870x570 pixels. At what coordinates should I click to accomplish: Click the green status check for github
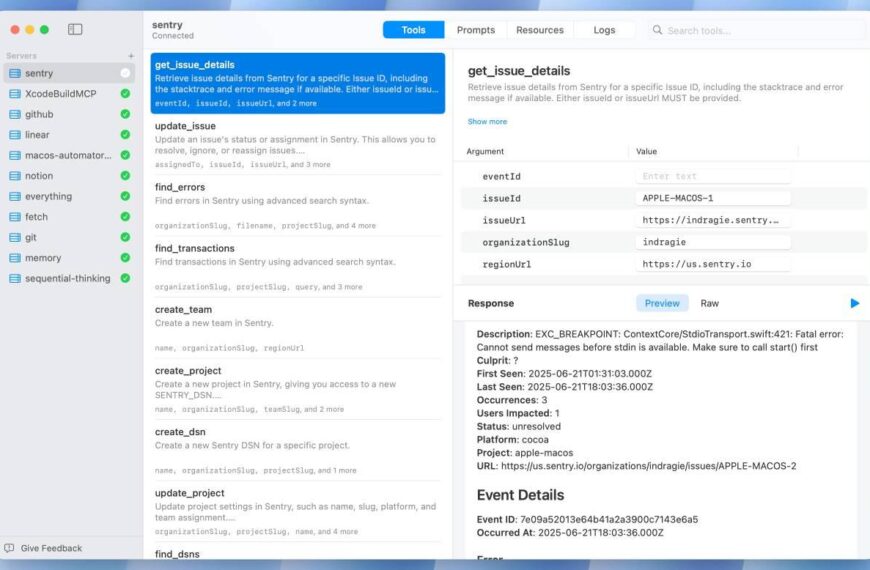coord(125,114)
